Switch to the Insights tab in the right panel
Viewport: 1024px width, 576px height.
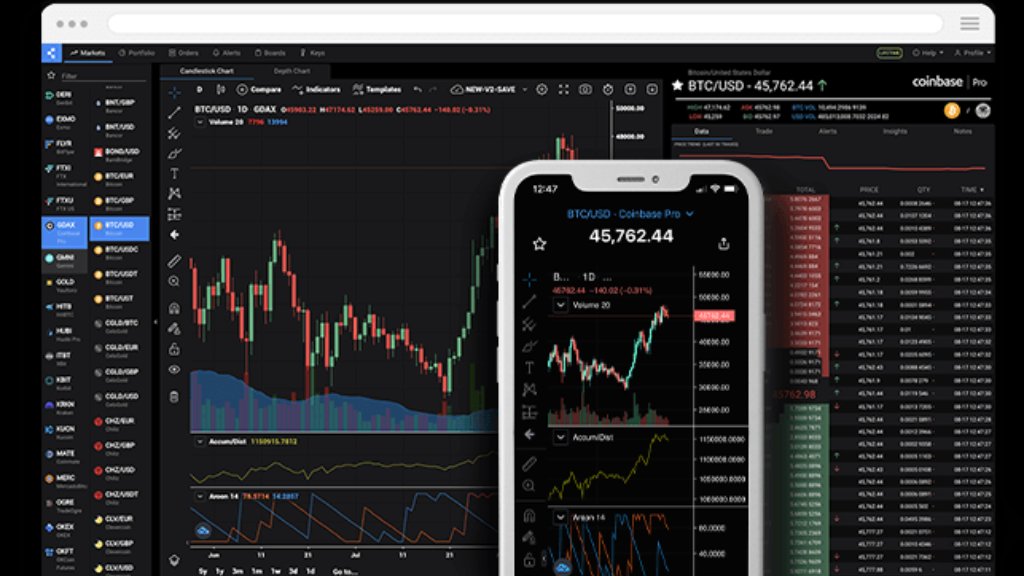pyautogui.click(x=895, y=131)
